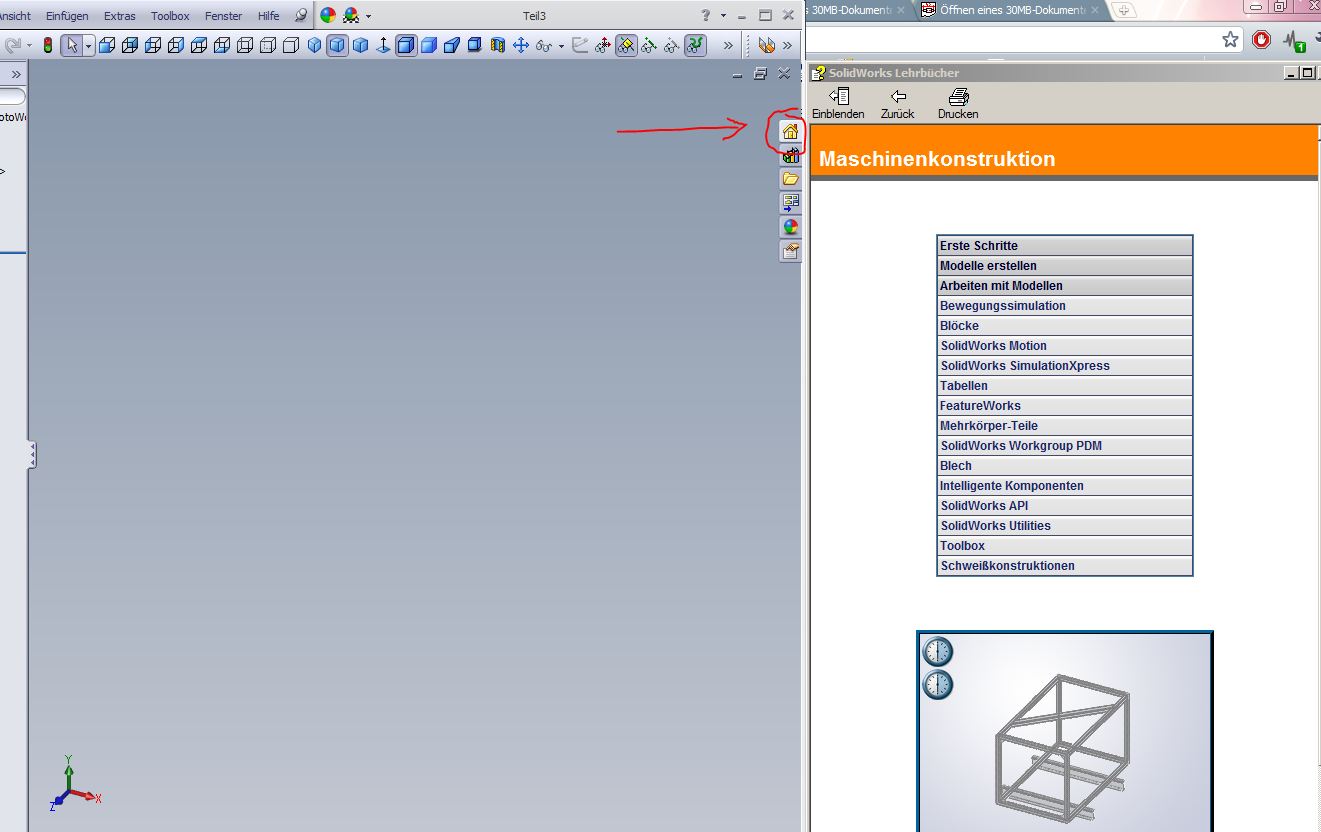
Task: Set view to Trimetric
Action: click(x=338, y=45)
